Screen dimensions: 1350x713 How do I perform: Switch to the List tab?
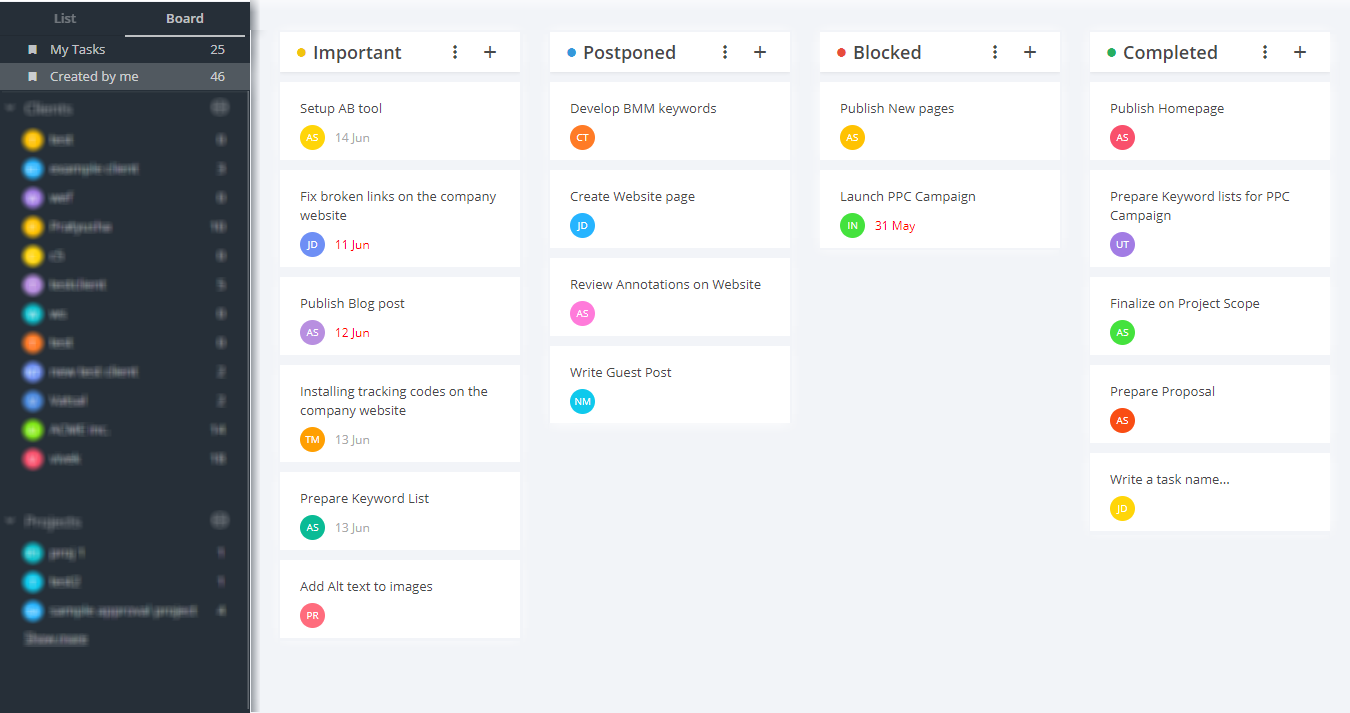tap(64, 17)
